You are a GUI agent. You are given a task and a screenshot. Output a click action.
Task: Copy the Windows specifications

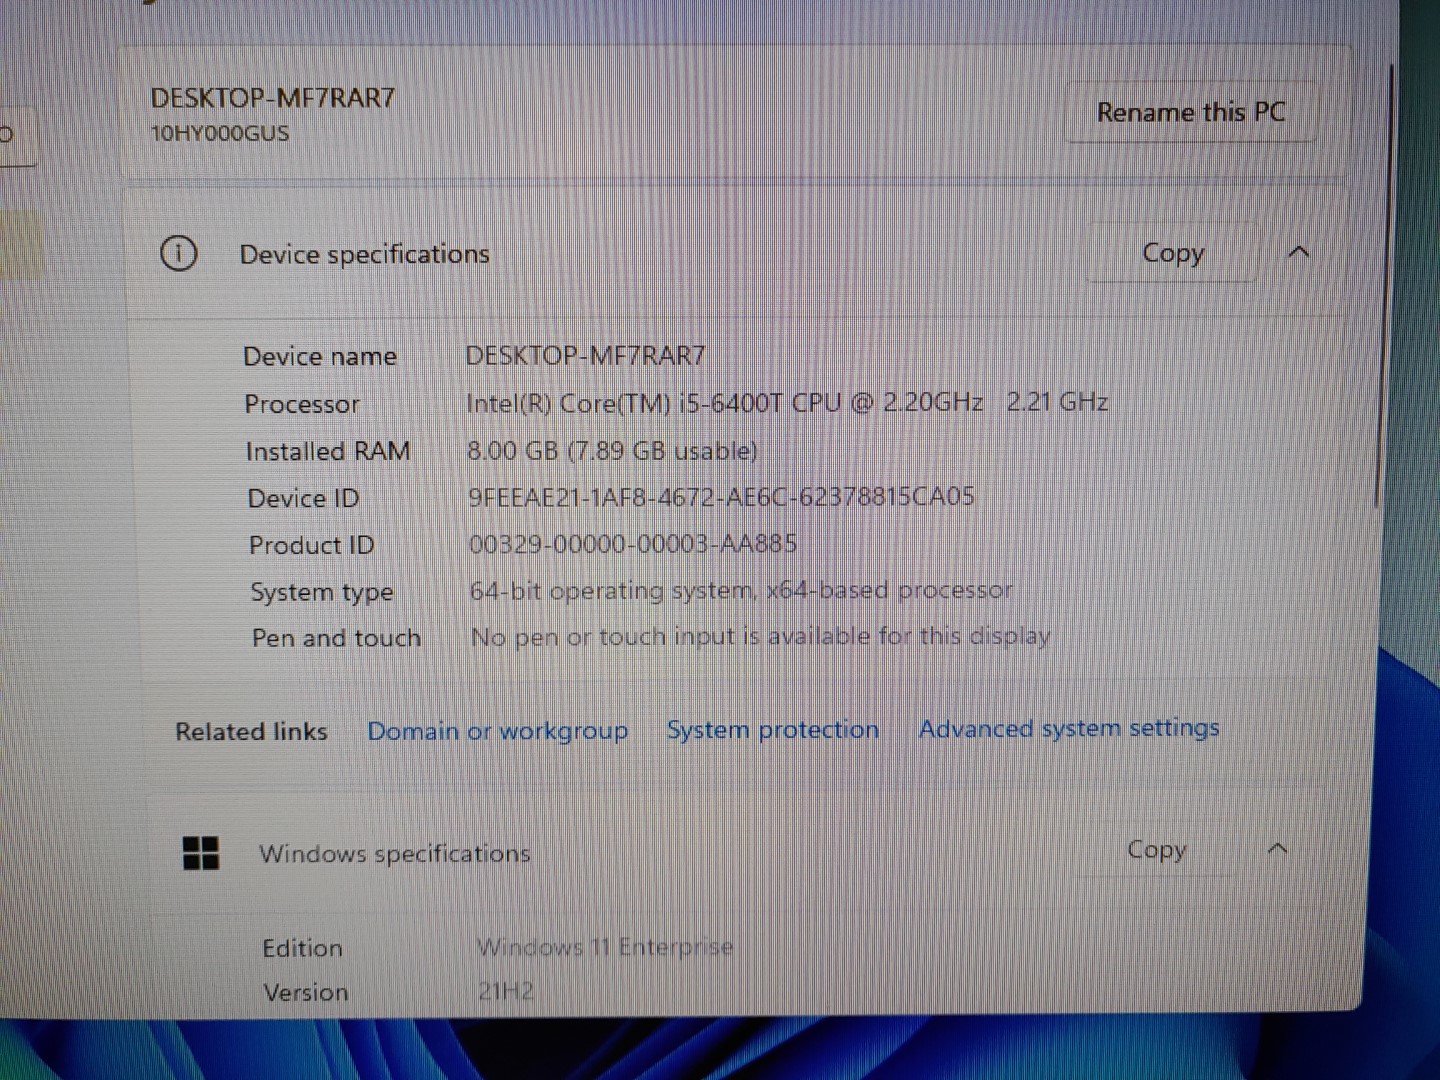[x=1156, y=850]
